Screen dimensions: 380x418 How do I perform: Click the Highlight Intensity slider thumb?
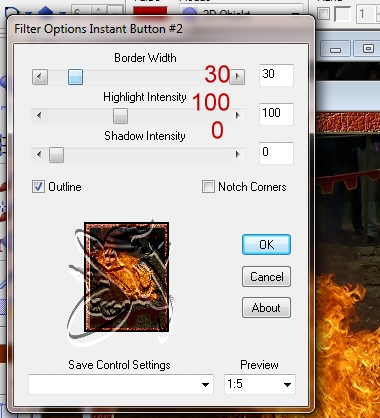[x=120, y=116]
